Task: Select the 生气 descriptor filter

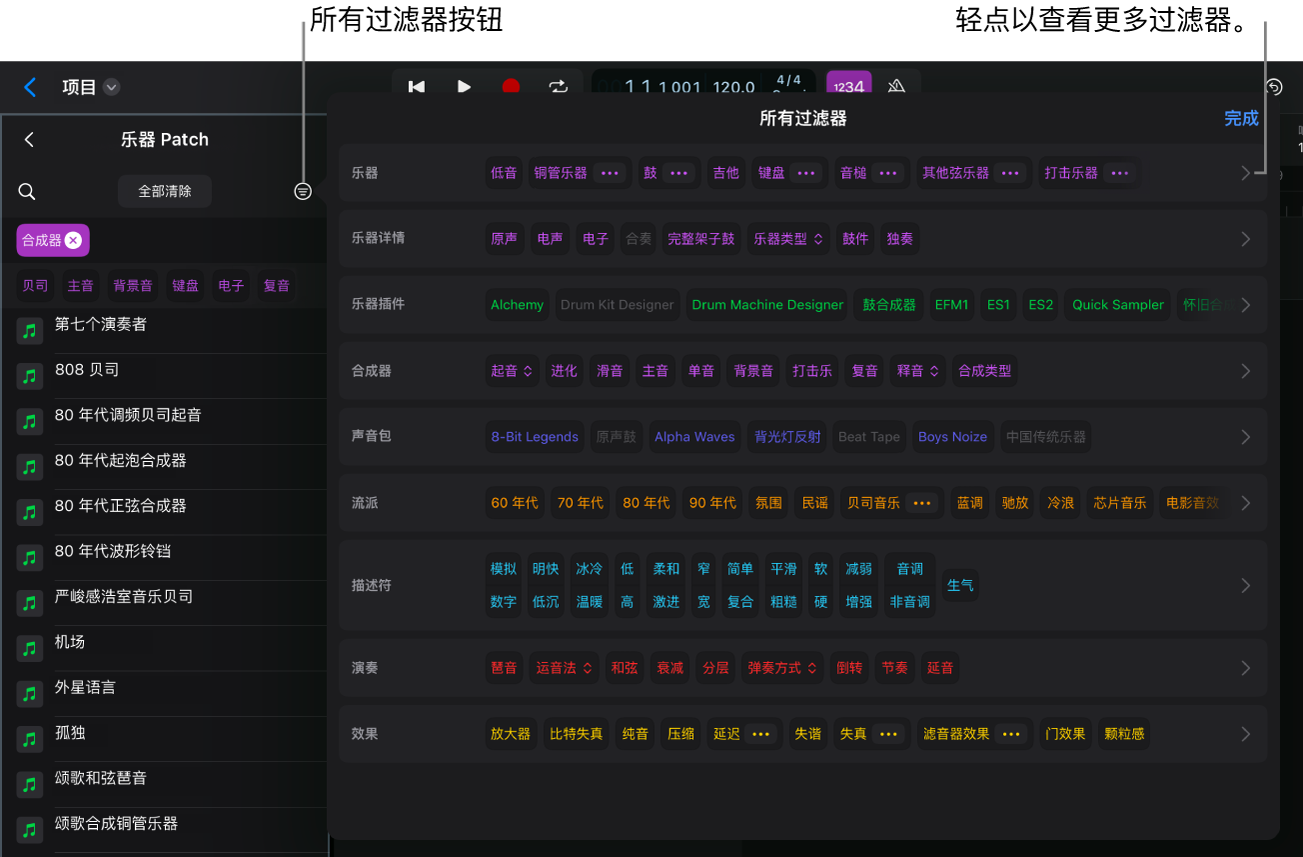Action: 960,585
